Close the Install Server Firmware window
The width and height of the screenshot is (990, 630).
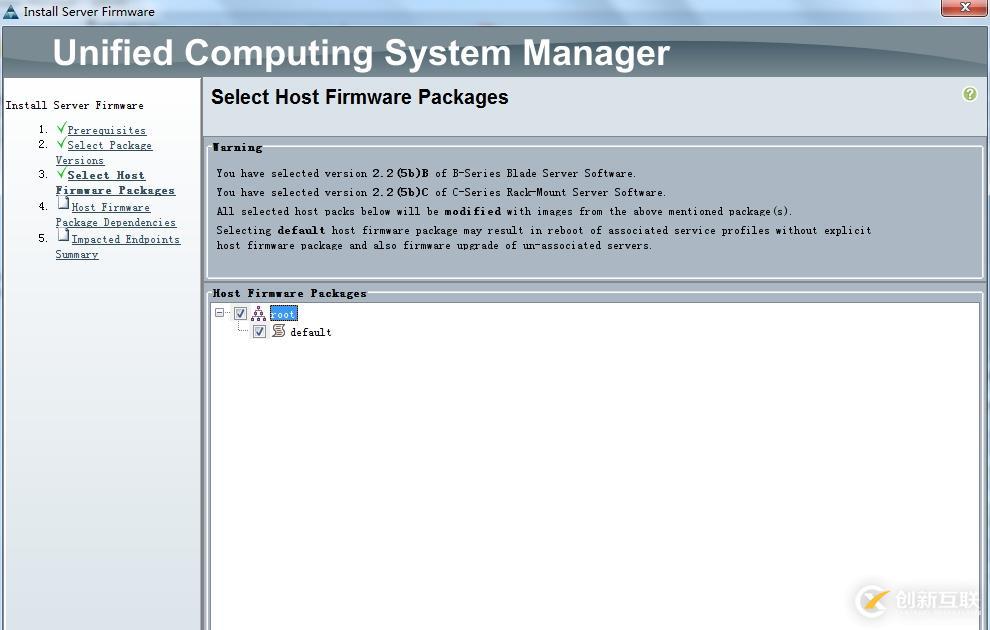click(x=964, y=8)
